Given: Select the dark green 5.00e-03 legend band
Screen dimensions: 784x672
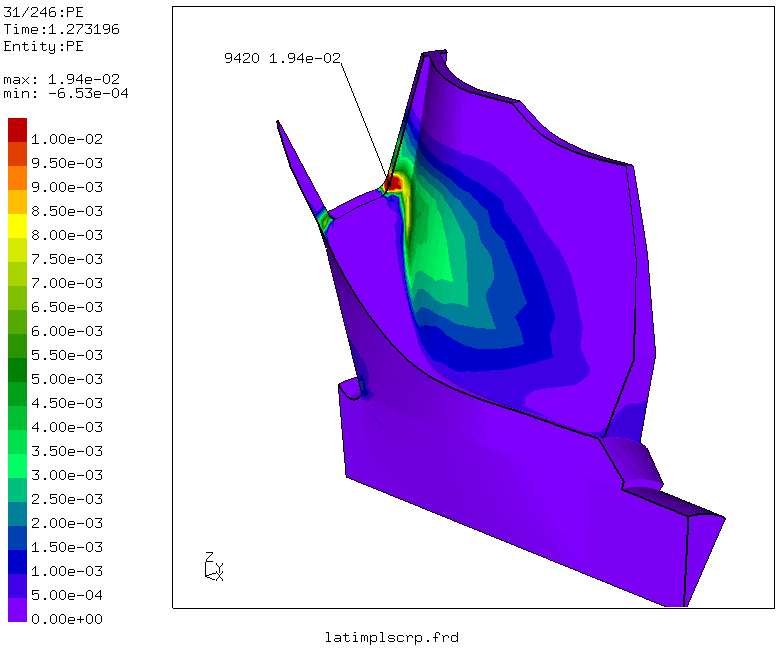Looking at the screenshot, I should point(18,370).
